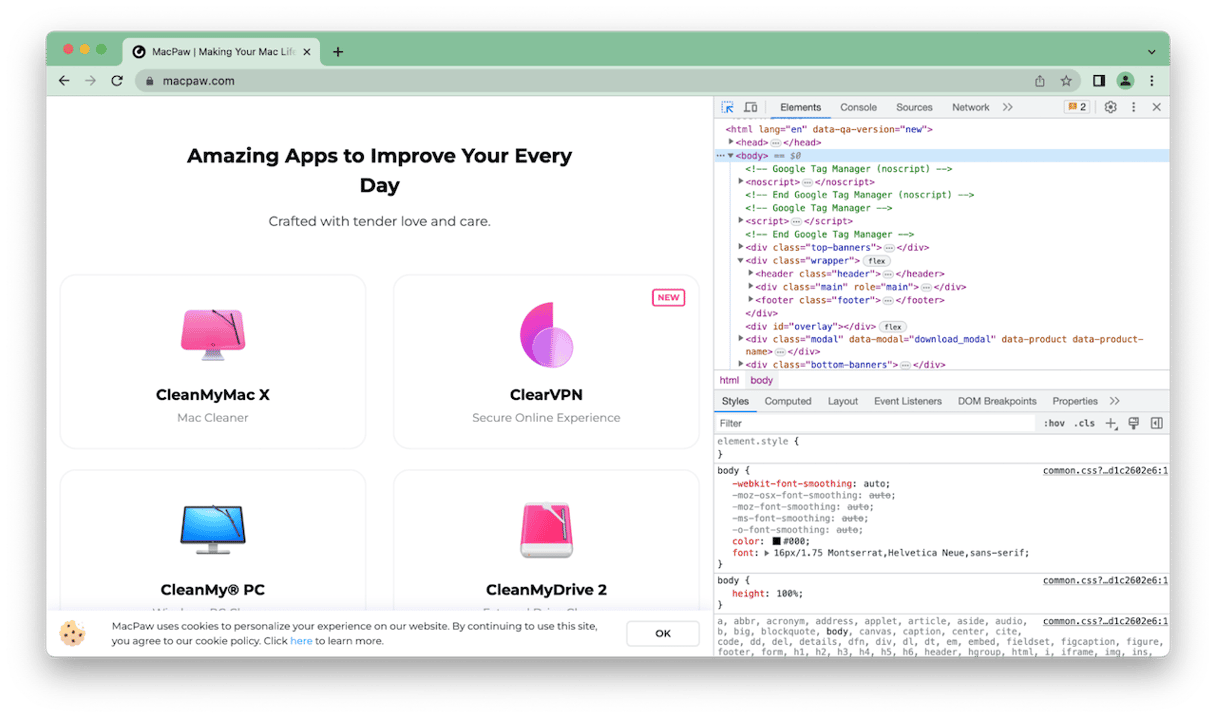The width and height of the screenshot is (1216, 718).
Task: Toggle the browser side panel icon
Action: pyautogui.click(x=1099, y=81)
